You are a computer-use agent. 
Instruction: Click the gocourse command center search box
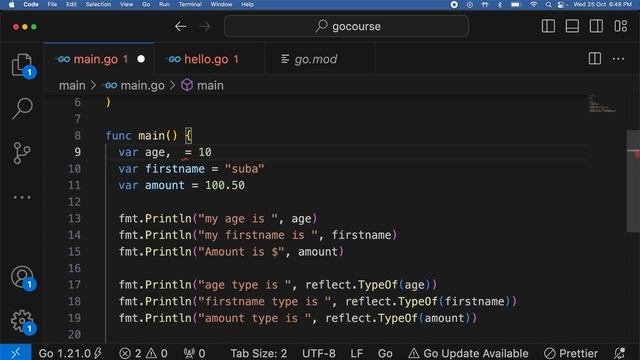[346, 27]
